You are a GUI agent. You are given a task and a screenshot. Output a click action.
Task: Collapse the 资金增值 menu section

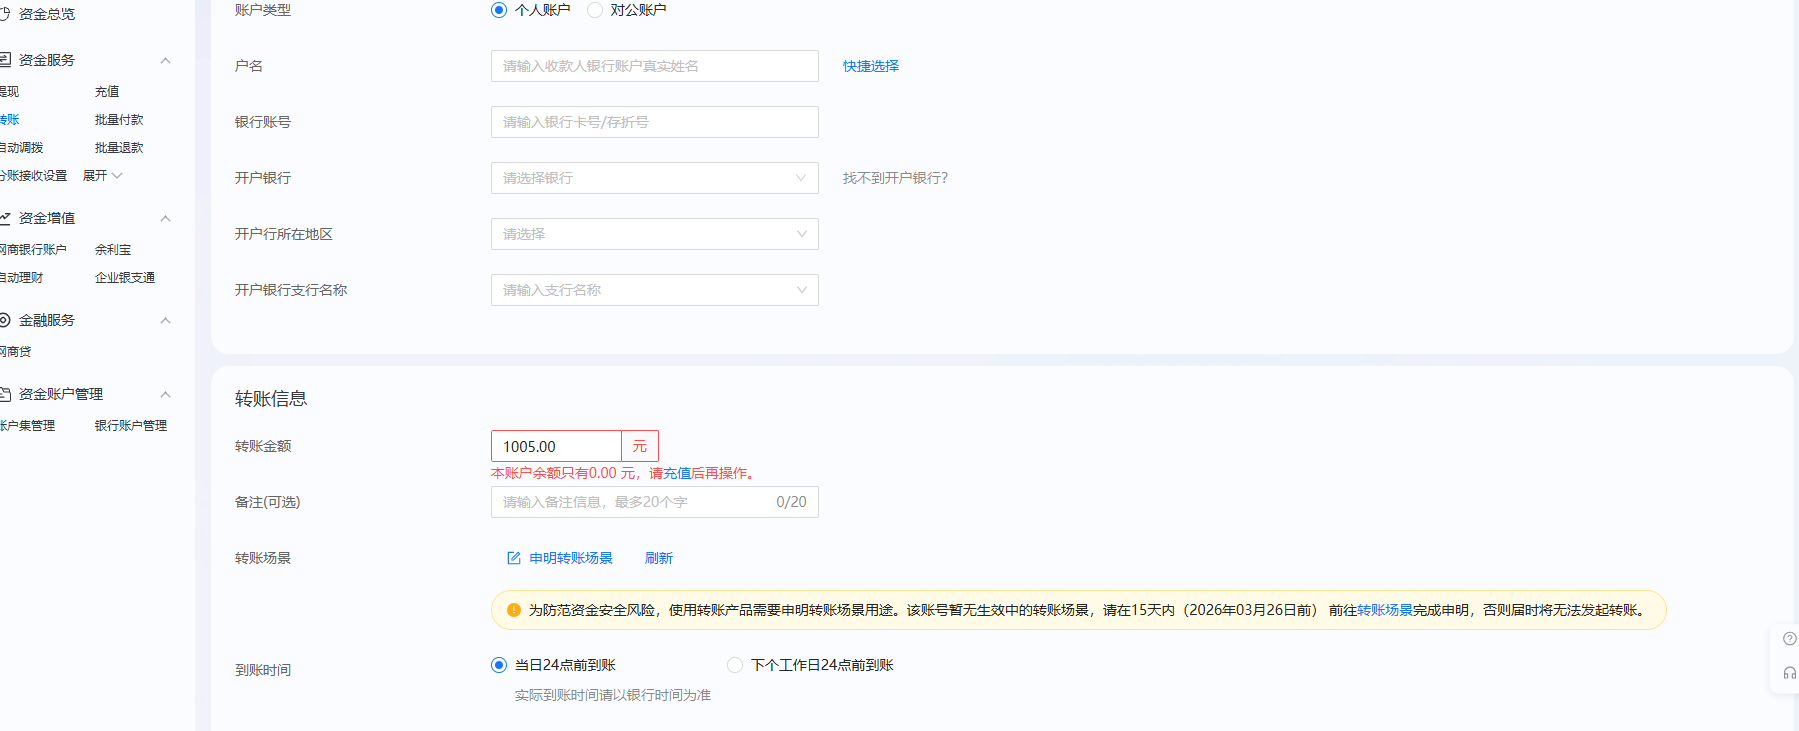click(x=166, y=218)
